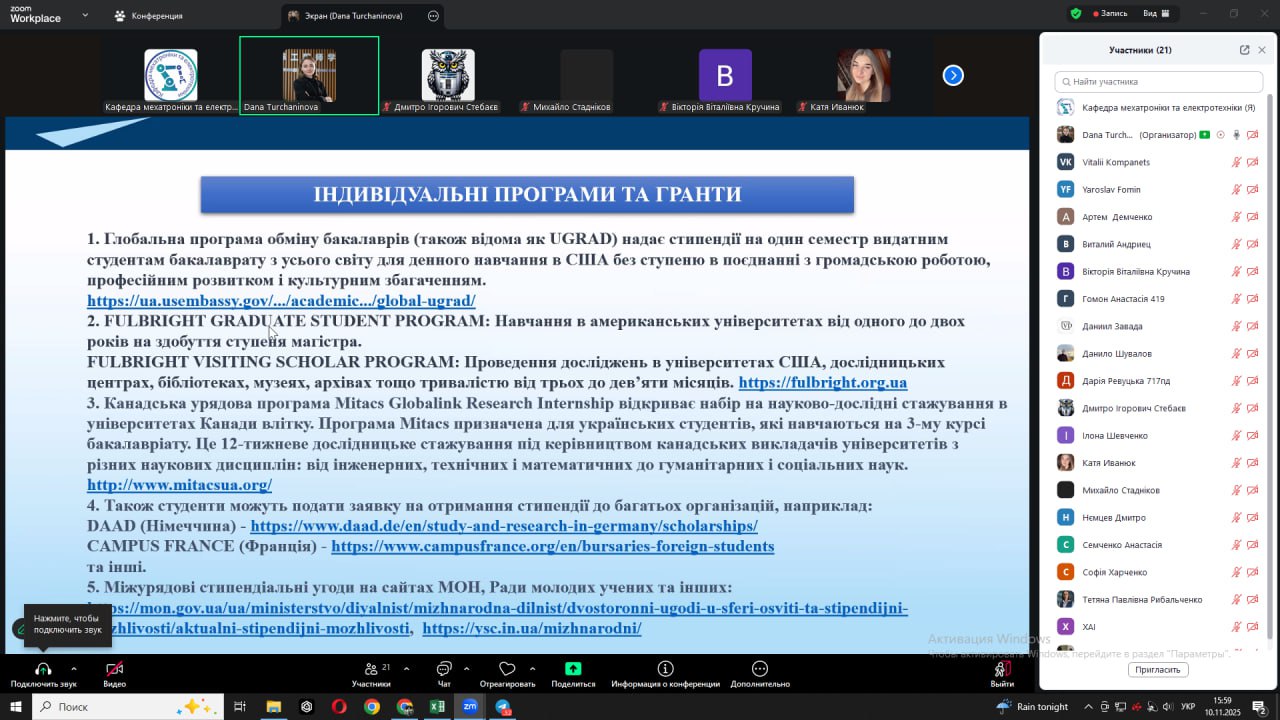
Task: Open the React (Отреагировать) icon
Action: click(x=507, y=669)
